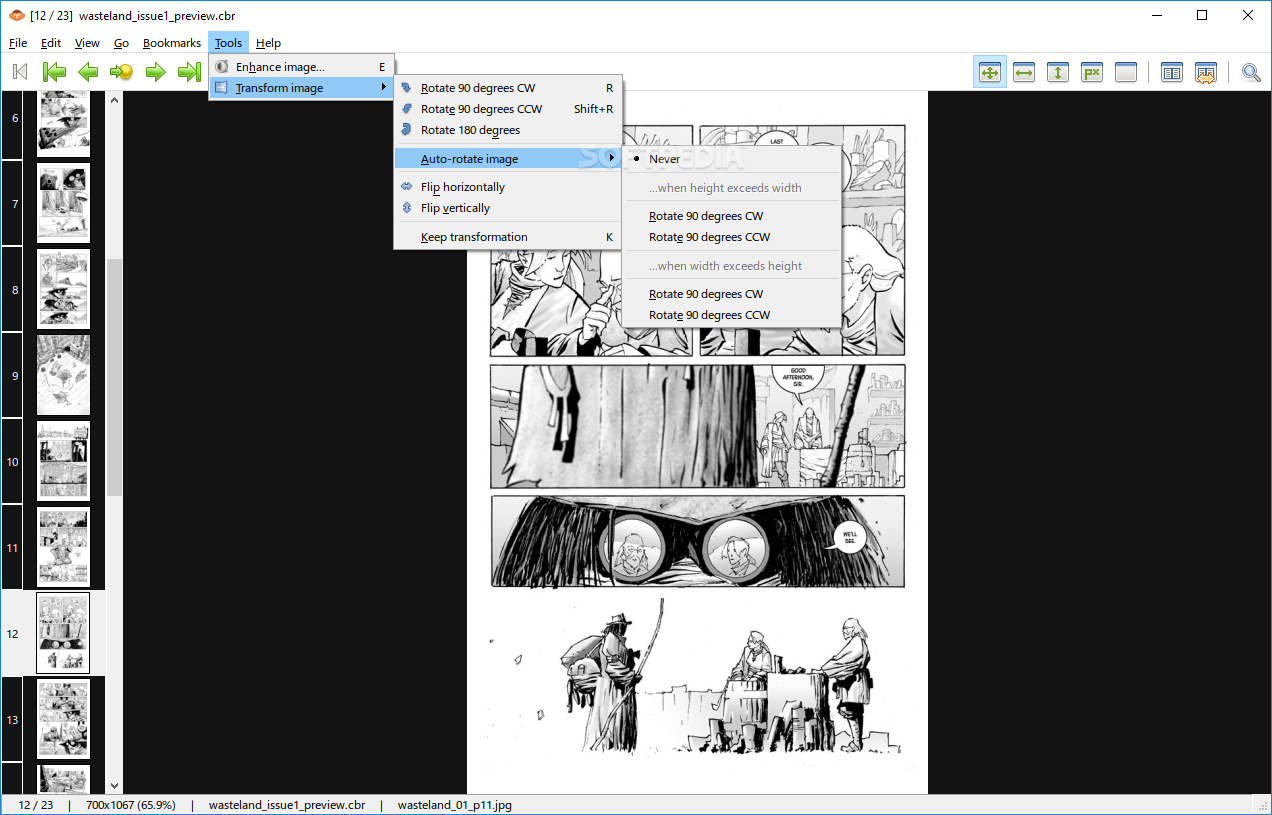Click the '700x1067 (65.9%)' status entry
Viewport: 1272px width, 815px height.
(x=130, y=805)
